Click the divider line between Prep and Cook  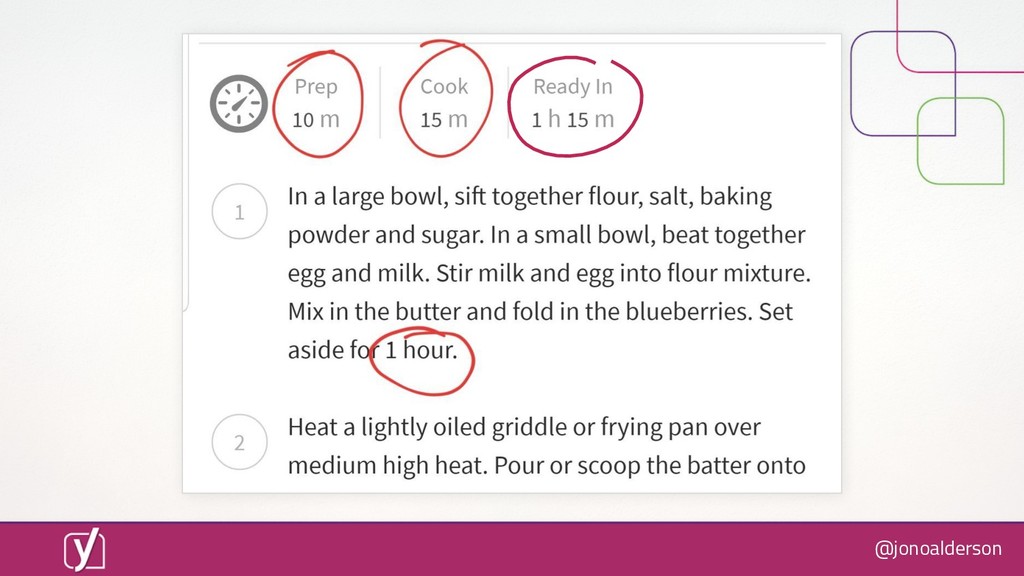click(380, 103)
